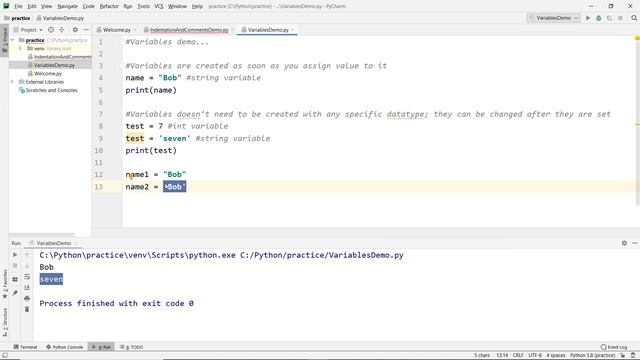
Task: Open Project view selector dropdown
Action: pos(28,30)
